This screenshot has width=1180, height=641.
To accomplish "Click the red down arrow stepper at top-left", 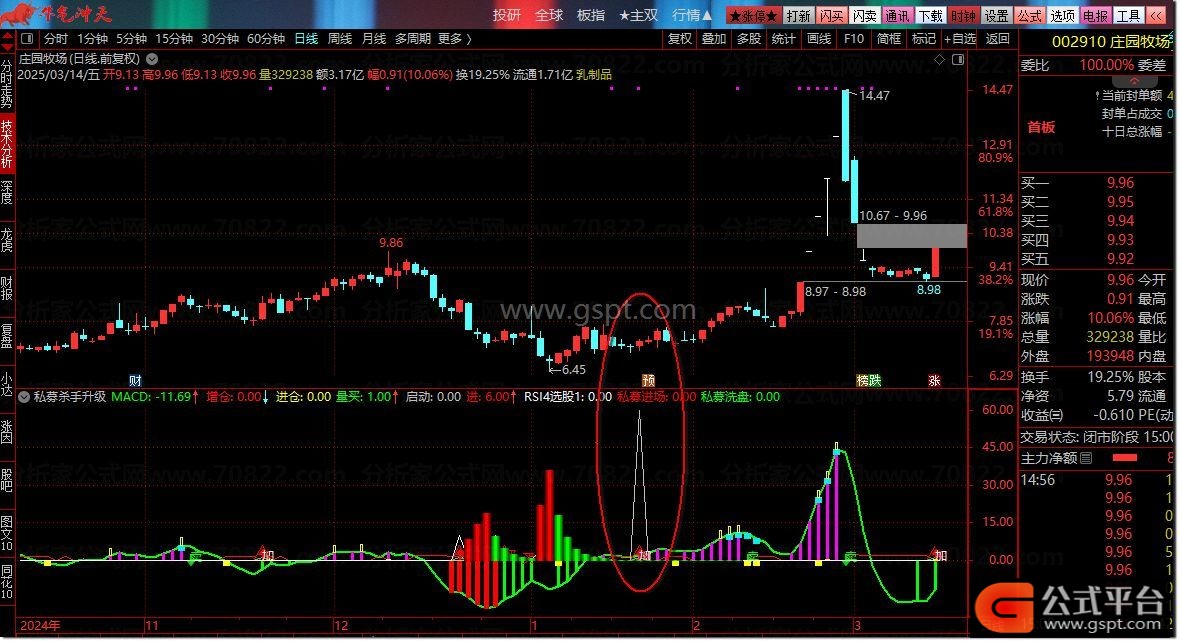I will [x=7, y=47].
